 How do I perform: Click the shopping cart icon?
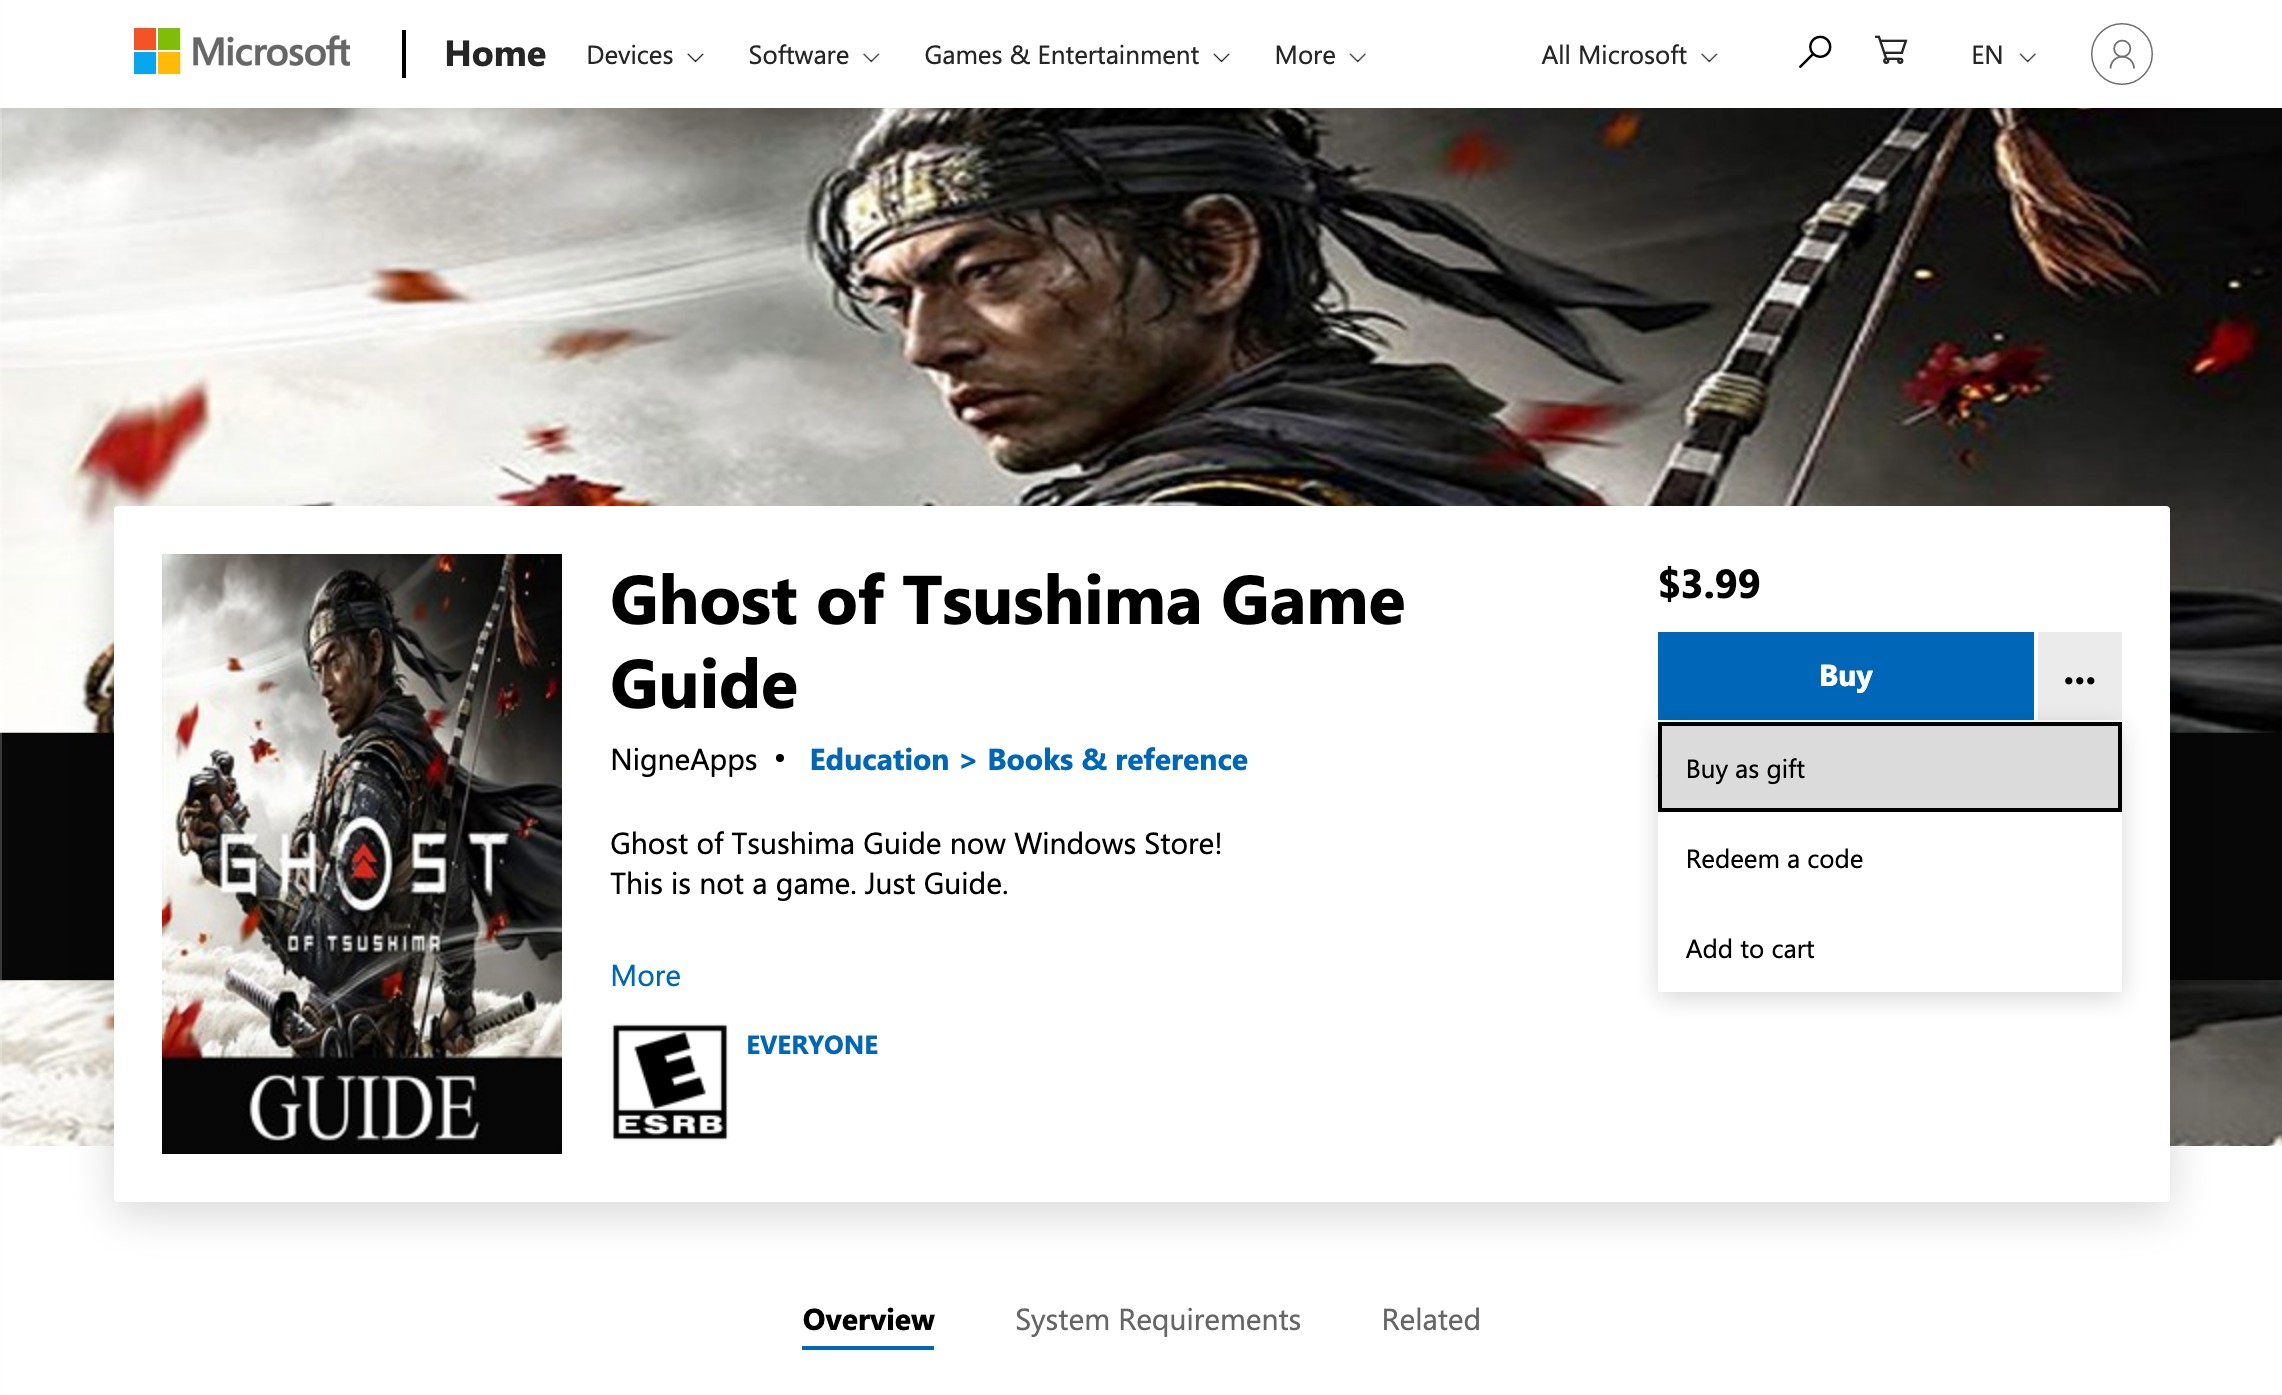pos(1891,54)
